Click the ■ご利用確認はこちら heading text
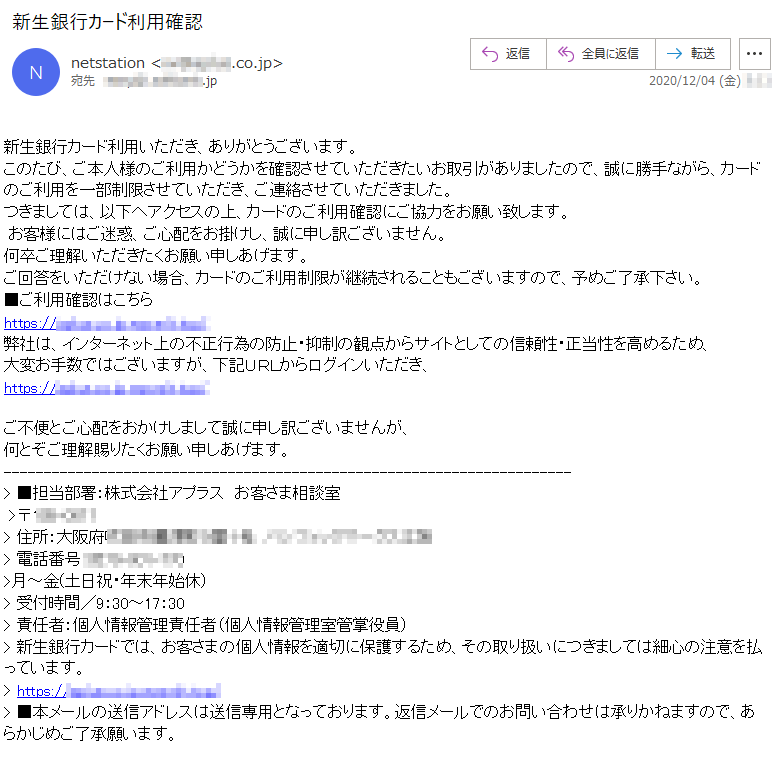 pos(78,300)
